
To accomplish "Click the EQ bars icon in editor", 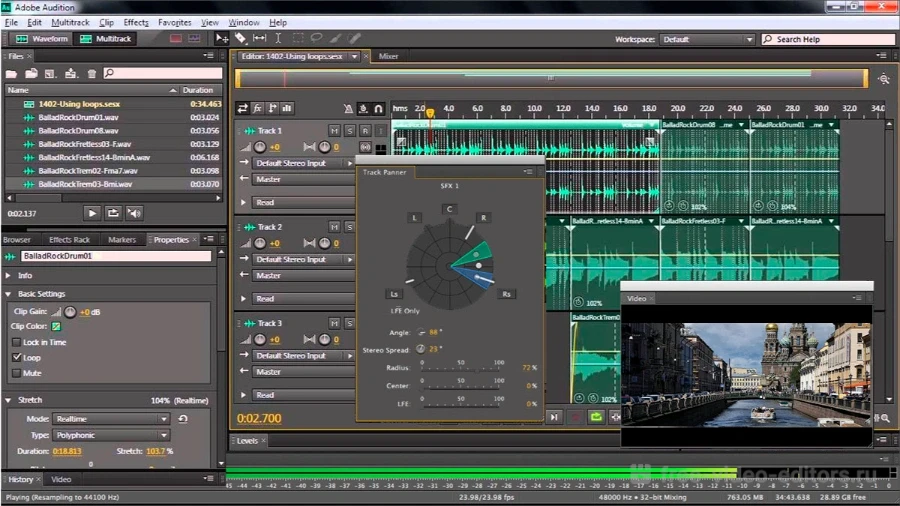I will 287,108.
